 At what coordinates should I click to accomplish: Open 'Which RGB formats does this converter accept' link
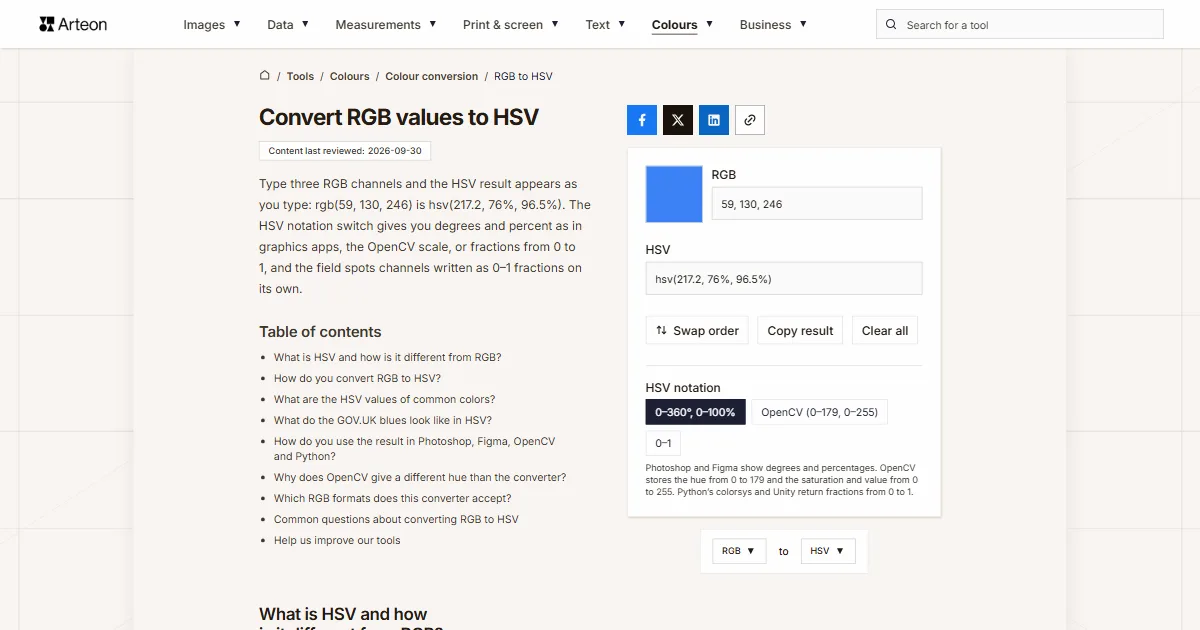pyautogui.click(x=393, y=498)
